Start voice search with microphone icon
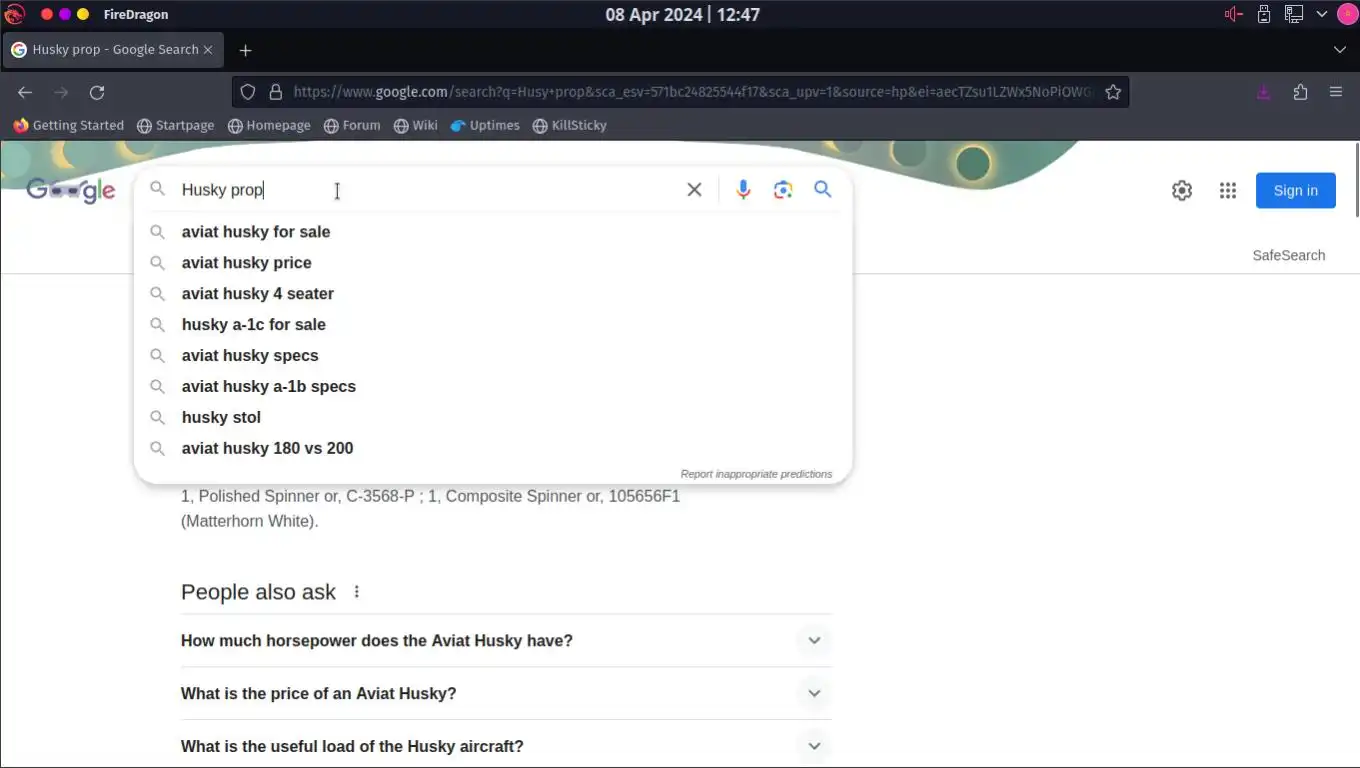The width and height of the screenshot is (1360, 768). (x=743, y=190)
